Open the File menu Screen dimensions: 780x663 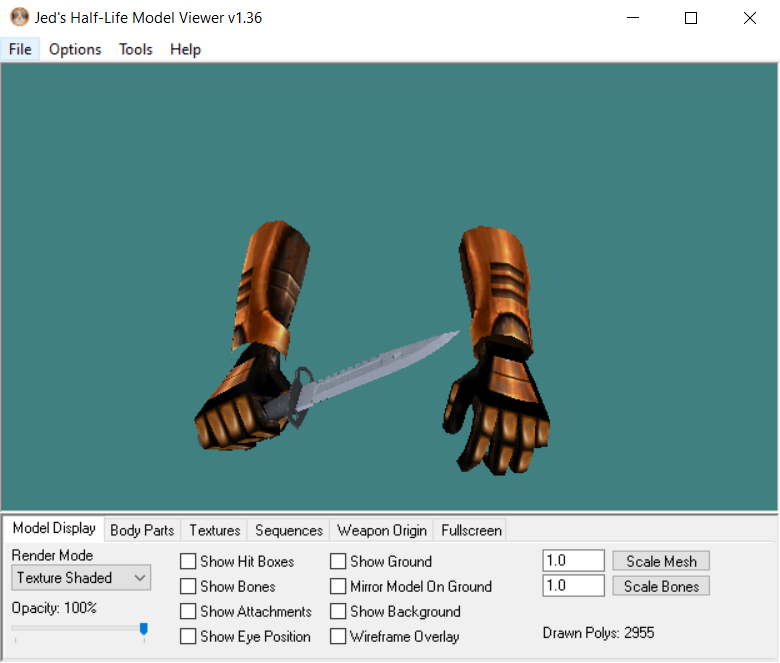pos(20,49)
